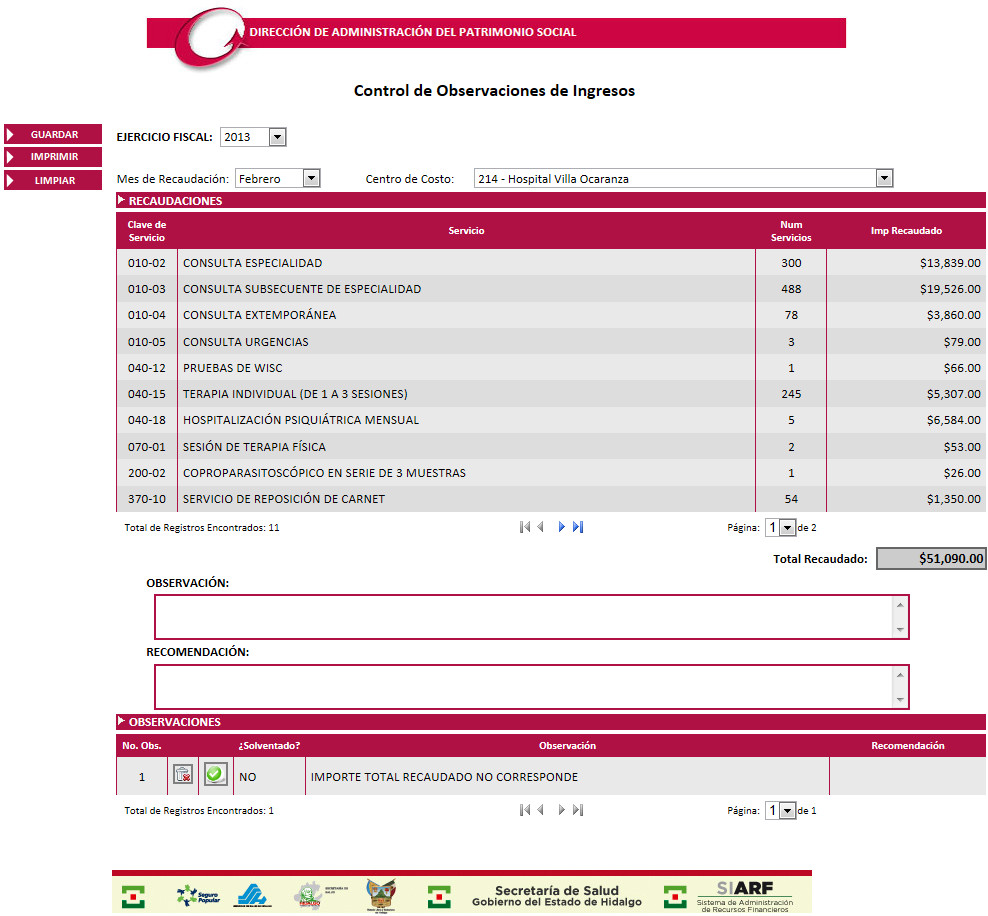Click the Secretaría de Salud footer text
This screenshot has height=916, width=988.
pyautogui.click(x=557, y=890)
